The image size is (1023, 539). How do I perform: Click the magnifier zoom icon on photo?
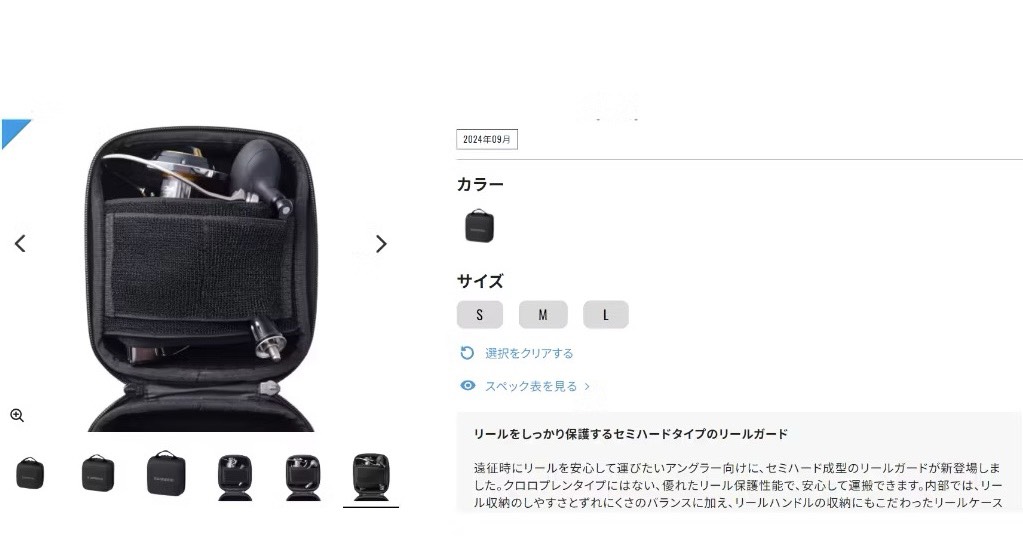(17, 416)
